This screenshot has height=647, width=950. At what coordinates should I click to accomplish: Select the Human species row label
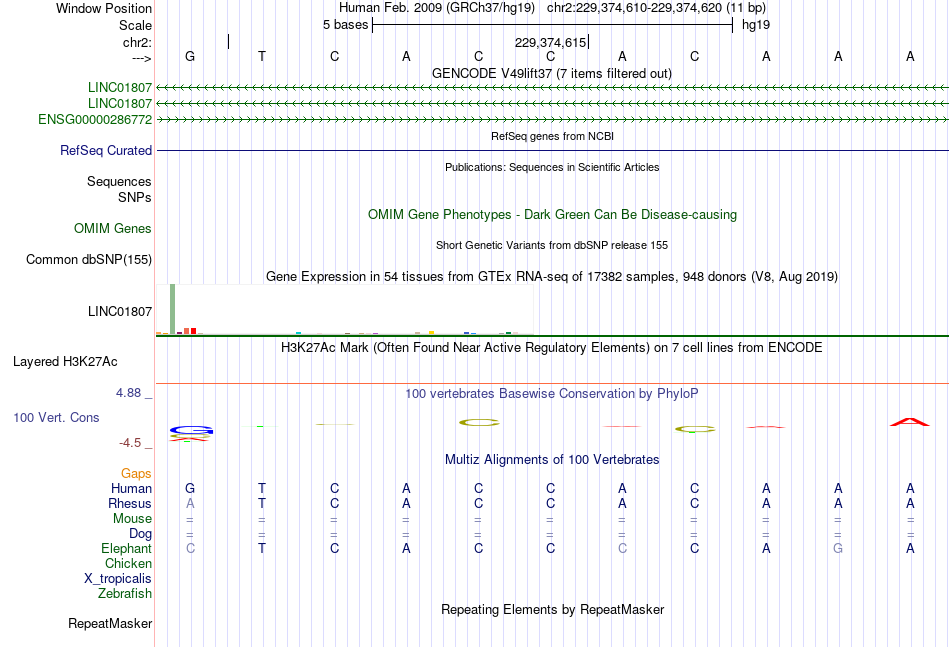[131, 488]
